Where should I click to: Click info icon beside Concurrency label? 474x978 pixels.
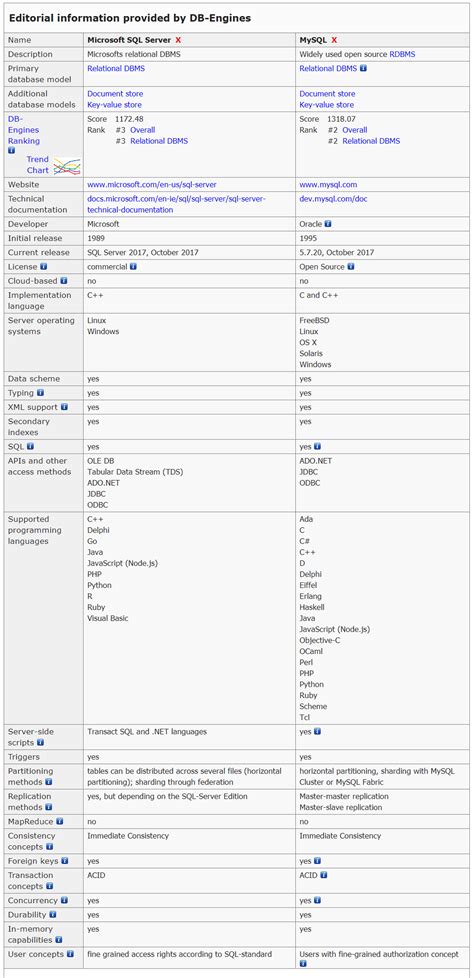click(65, 901)
